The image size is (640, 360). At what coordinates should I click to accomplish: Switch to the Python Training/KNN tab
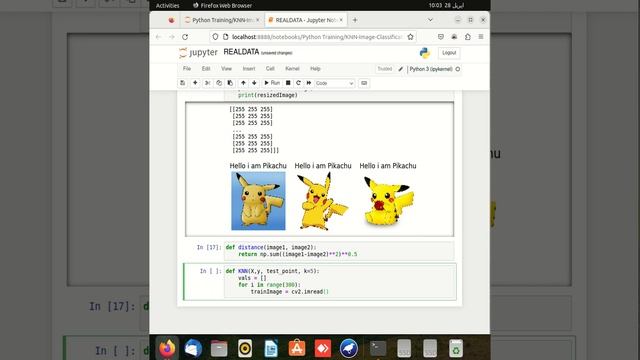click(x=223, y=20)
